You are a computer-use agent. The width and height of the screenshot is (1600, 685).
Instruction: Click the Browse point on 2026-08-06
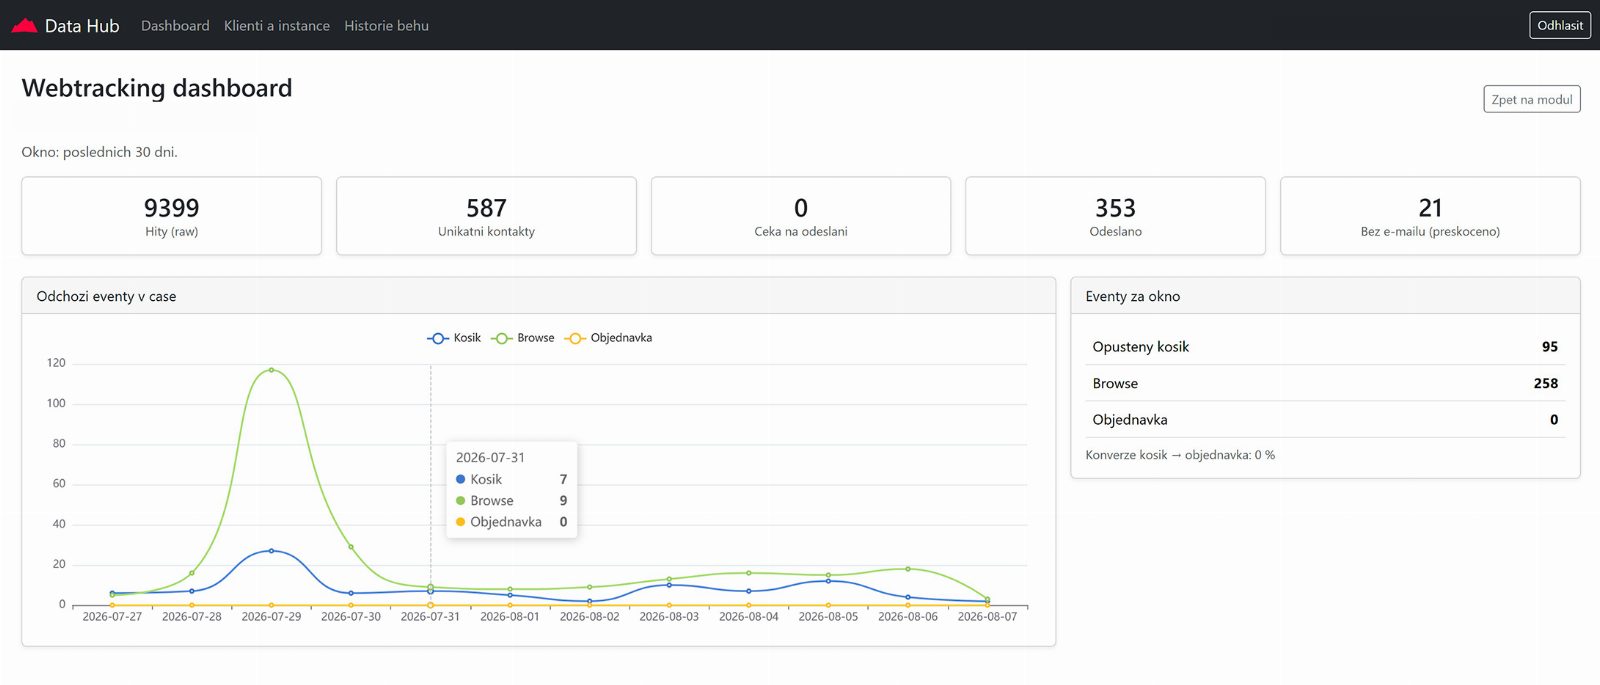tap(908, 569)
